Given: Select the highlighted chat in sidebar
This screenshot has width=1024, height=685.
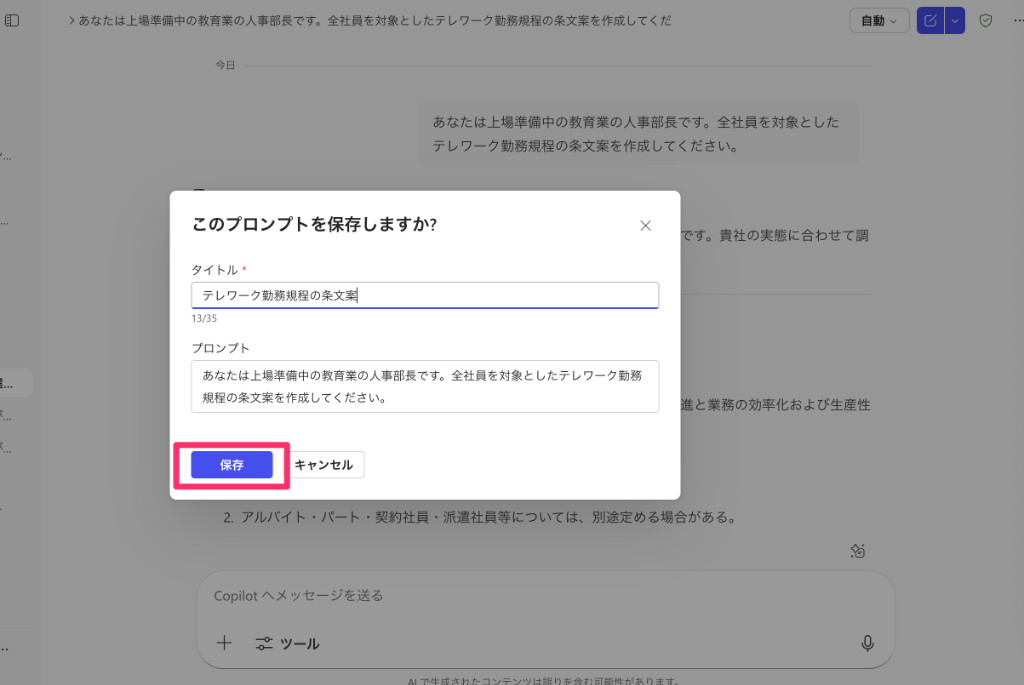Looking at the screenshot, I should 15,382.
